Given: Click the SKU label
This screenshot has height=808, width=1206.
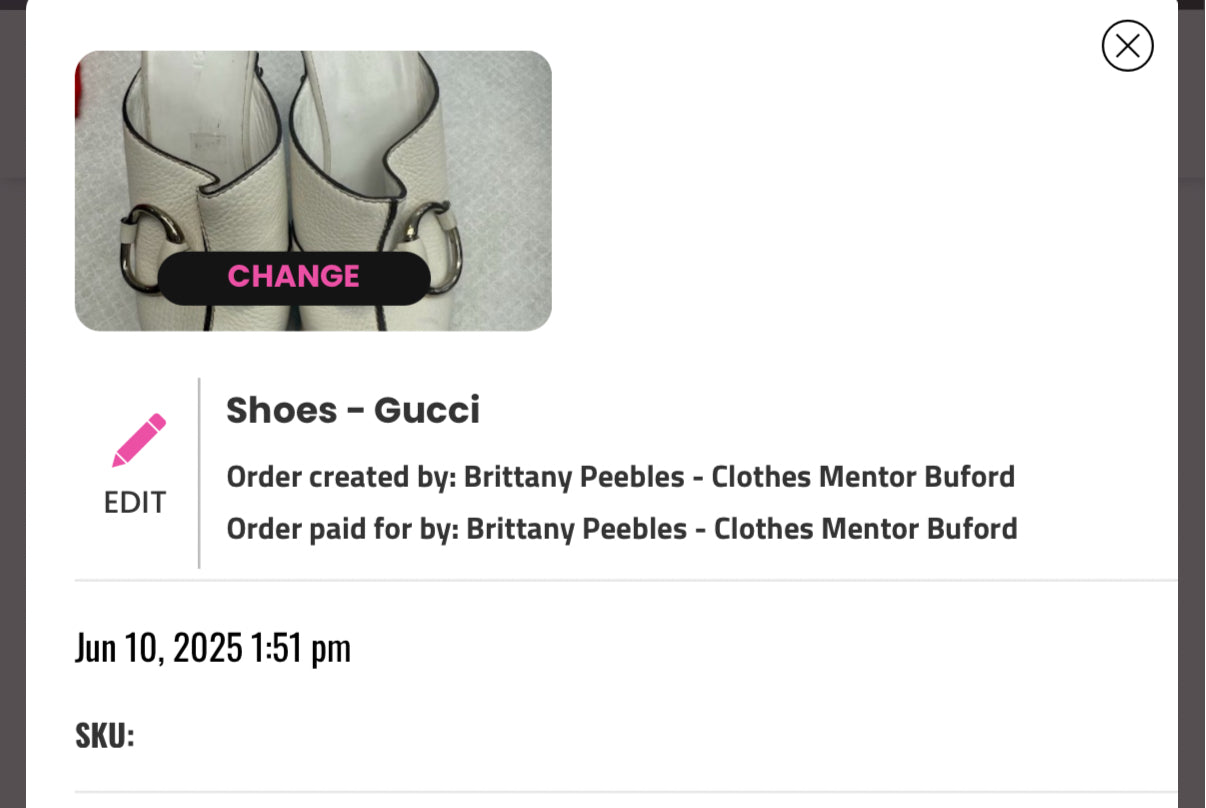Looking at the screenshot, I should [x=104, y=736].
